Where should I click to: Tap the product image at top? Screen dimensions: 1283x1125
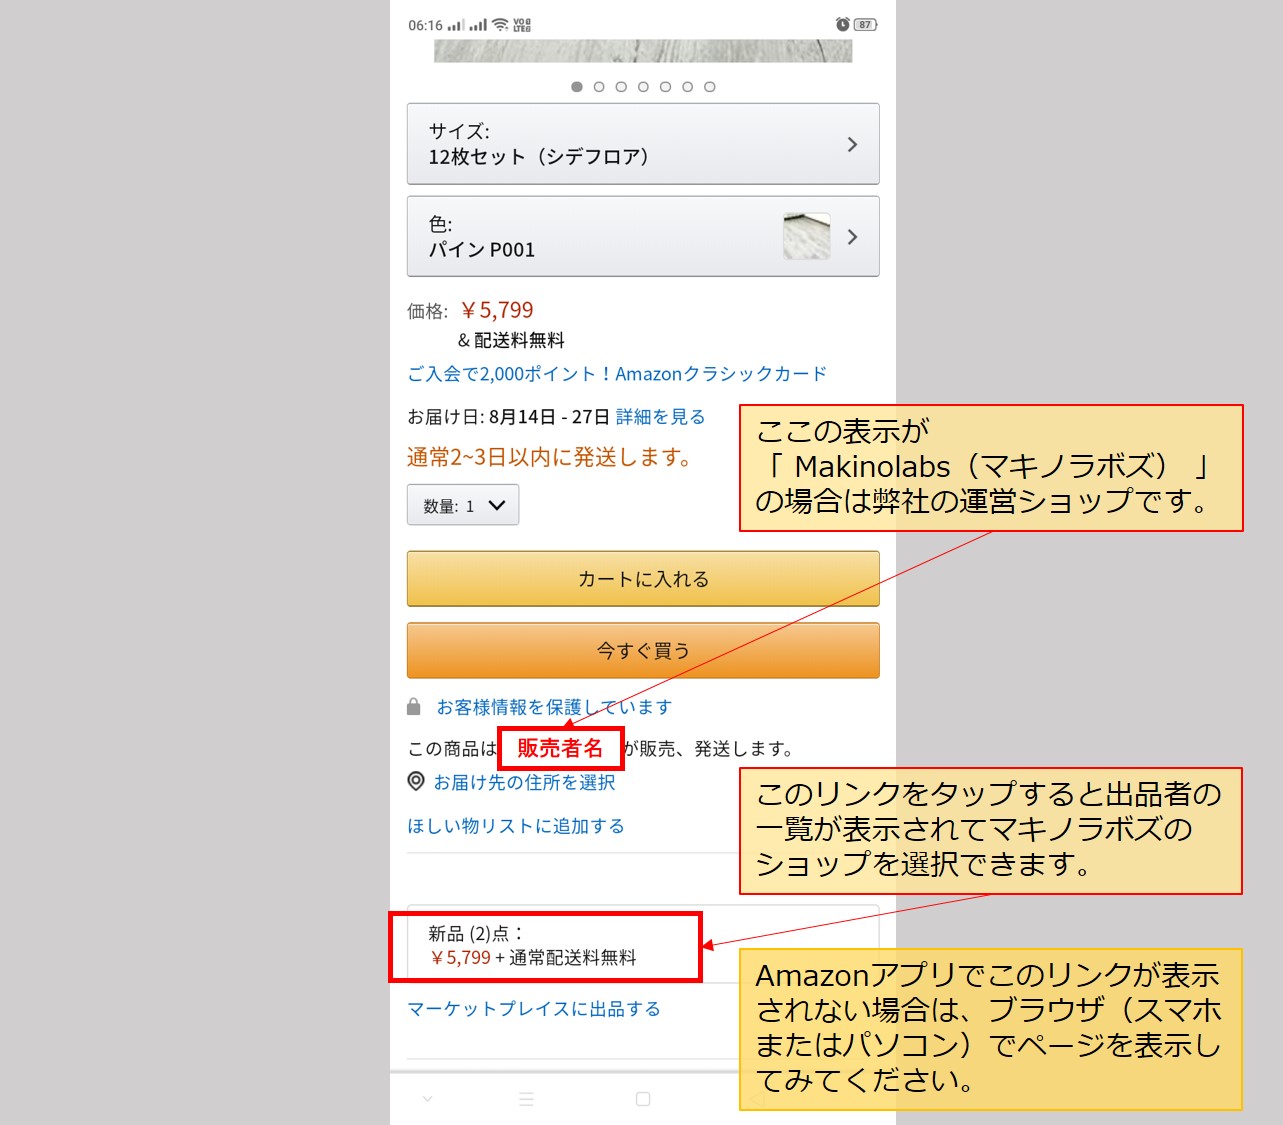[x=643, y=51]
